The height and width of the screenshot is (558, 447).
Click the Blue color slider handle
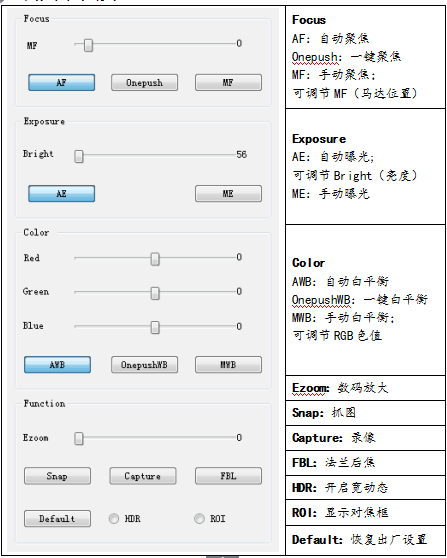[x=155, y=327]
